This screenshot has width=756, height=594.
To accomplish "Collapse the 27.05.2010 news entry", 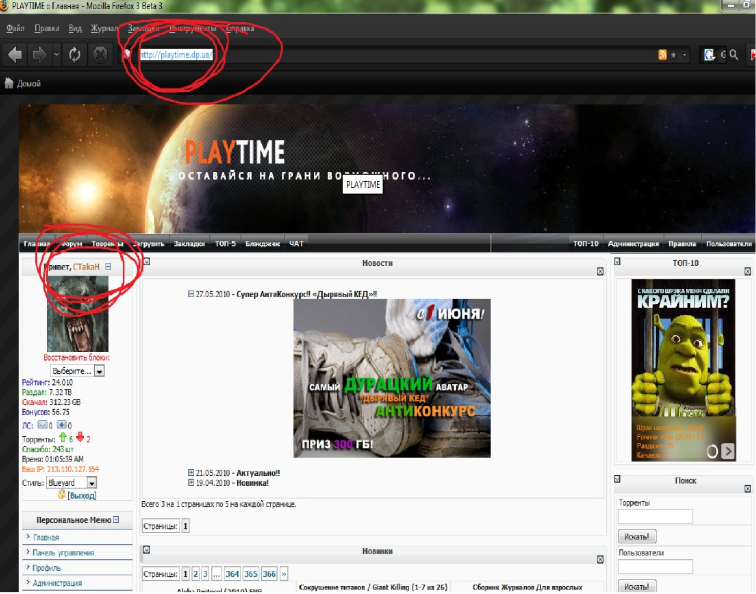I will point(191,294).
